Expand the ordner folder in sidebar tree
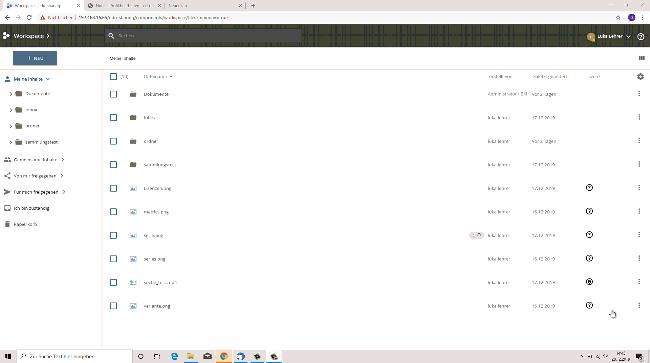The width and height of the screenshot is (650, 363). 10,126
